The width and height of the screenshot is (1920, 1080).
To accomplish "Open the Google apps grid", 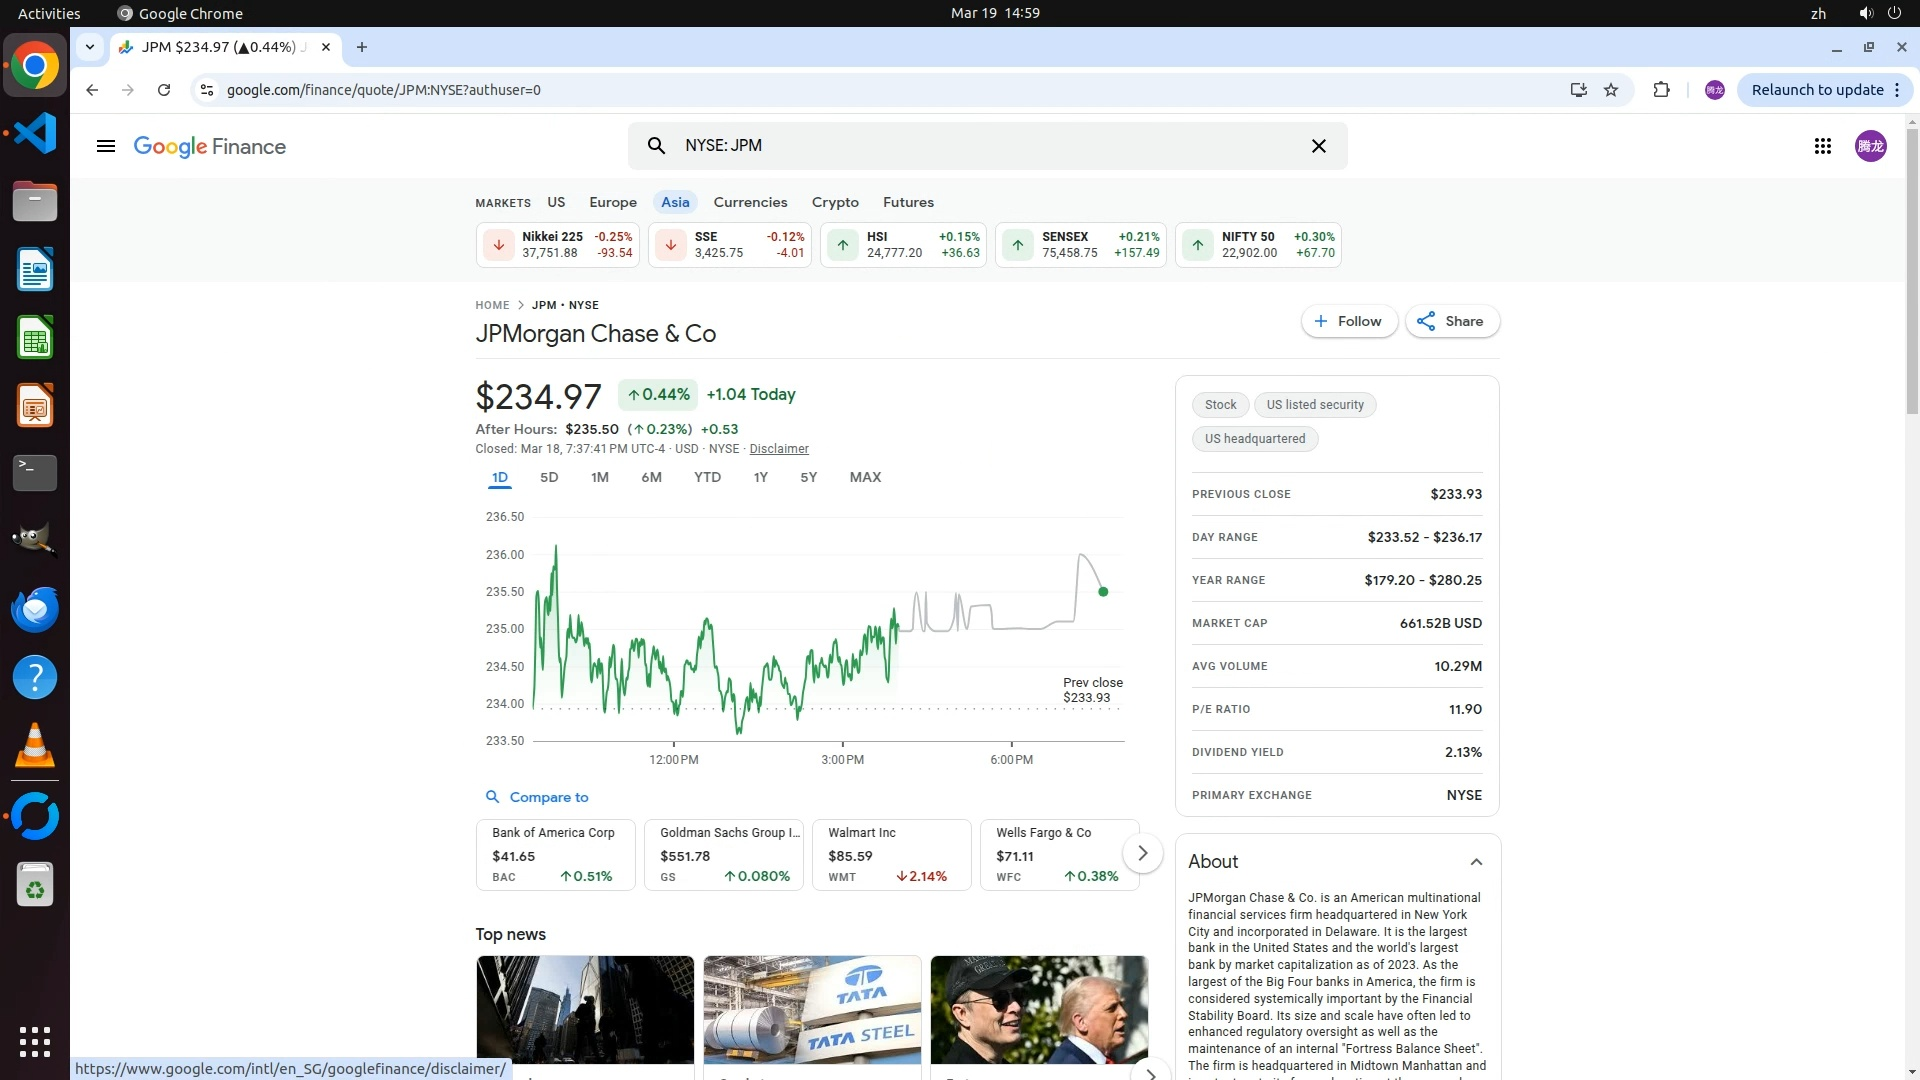I will click(x=1822, y=146).
